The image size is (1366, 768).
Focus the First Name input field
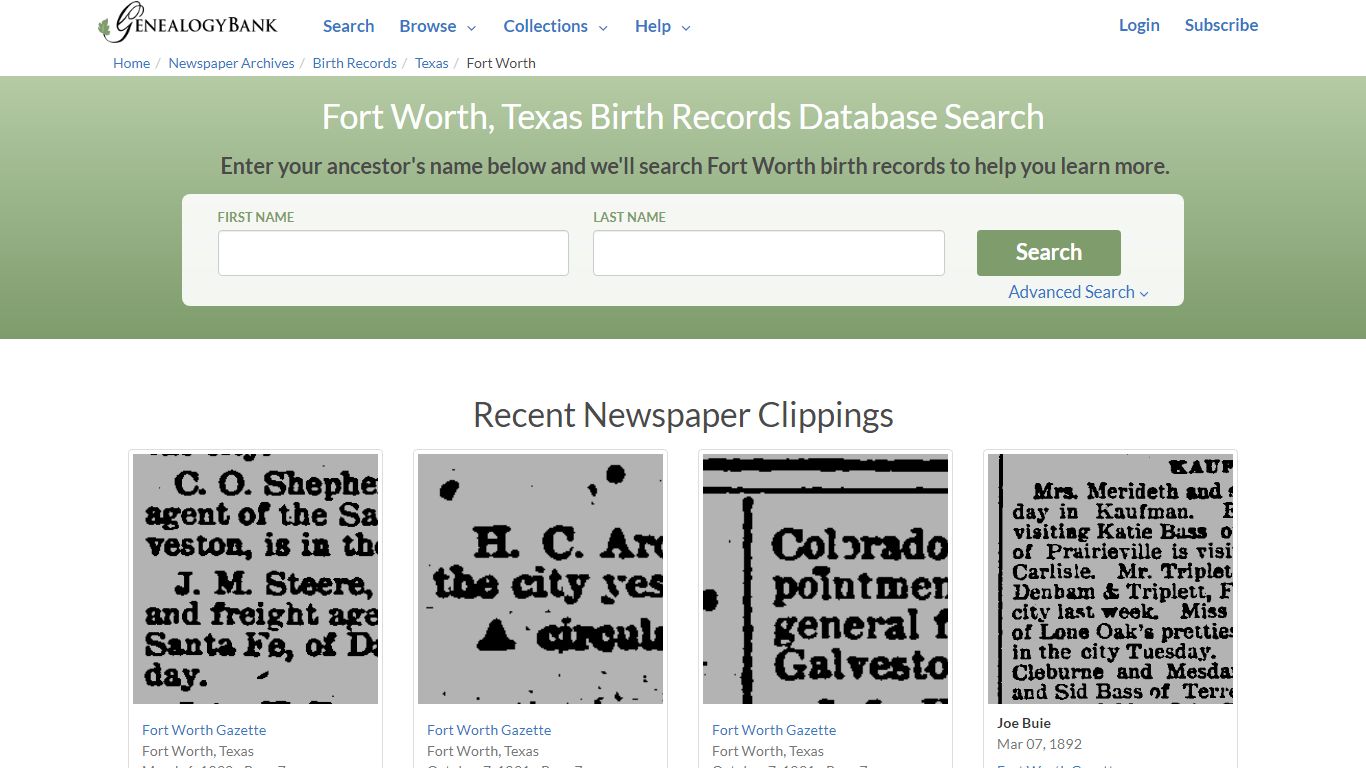(x=393, y=253)
